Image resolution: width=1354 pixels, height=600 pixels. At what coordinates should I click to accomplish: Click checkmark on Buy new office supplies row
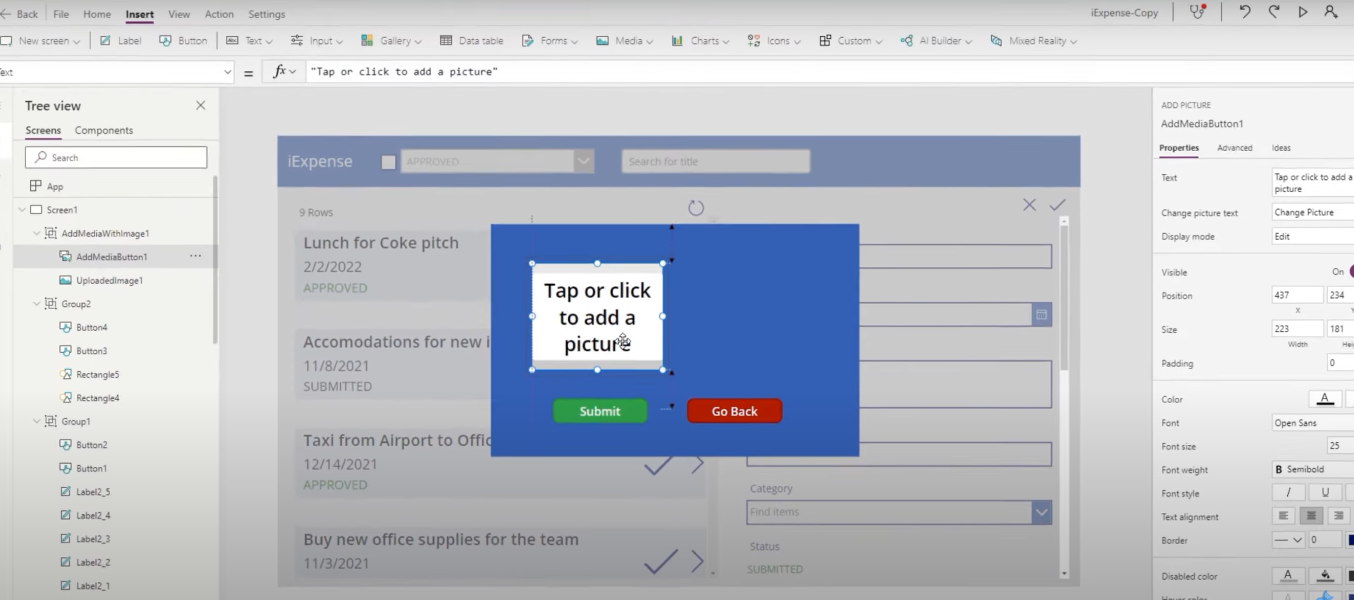coord(660,562)
